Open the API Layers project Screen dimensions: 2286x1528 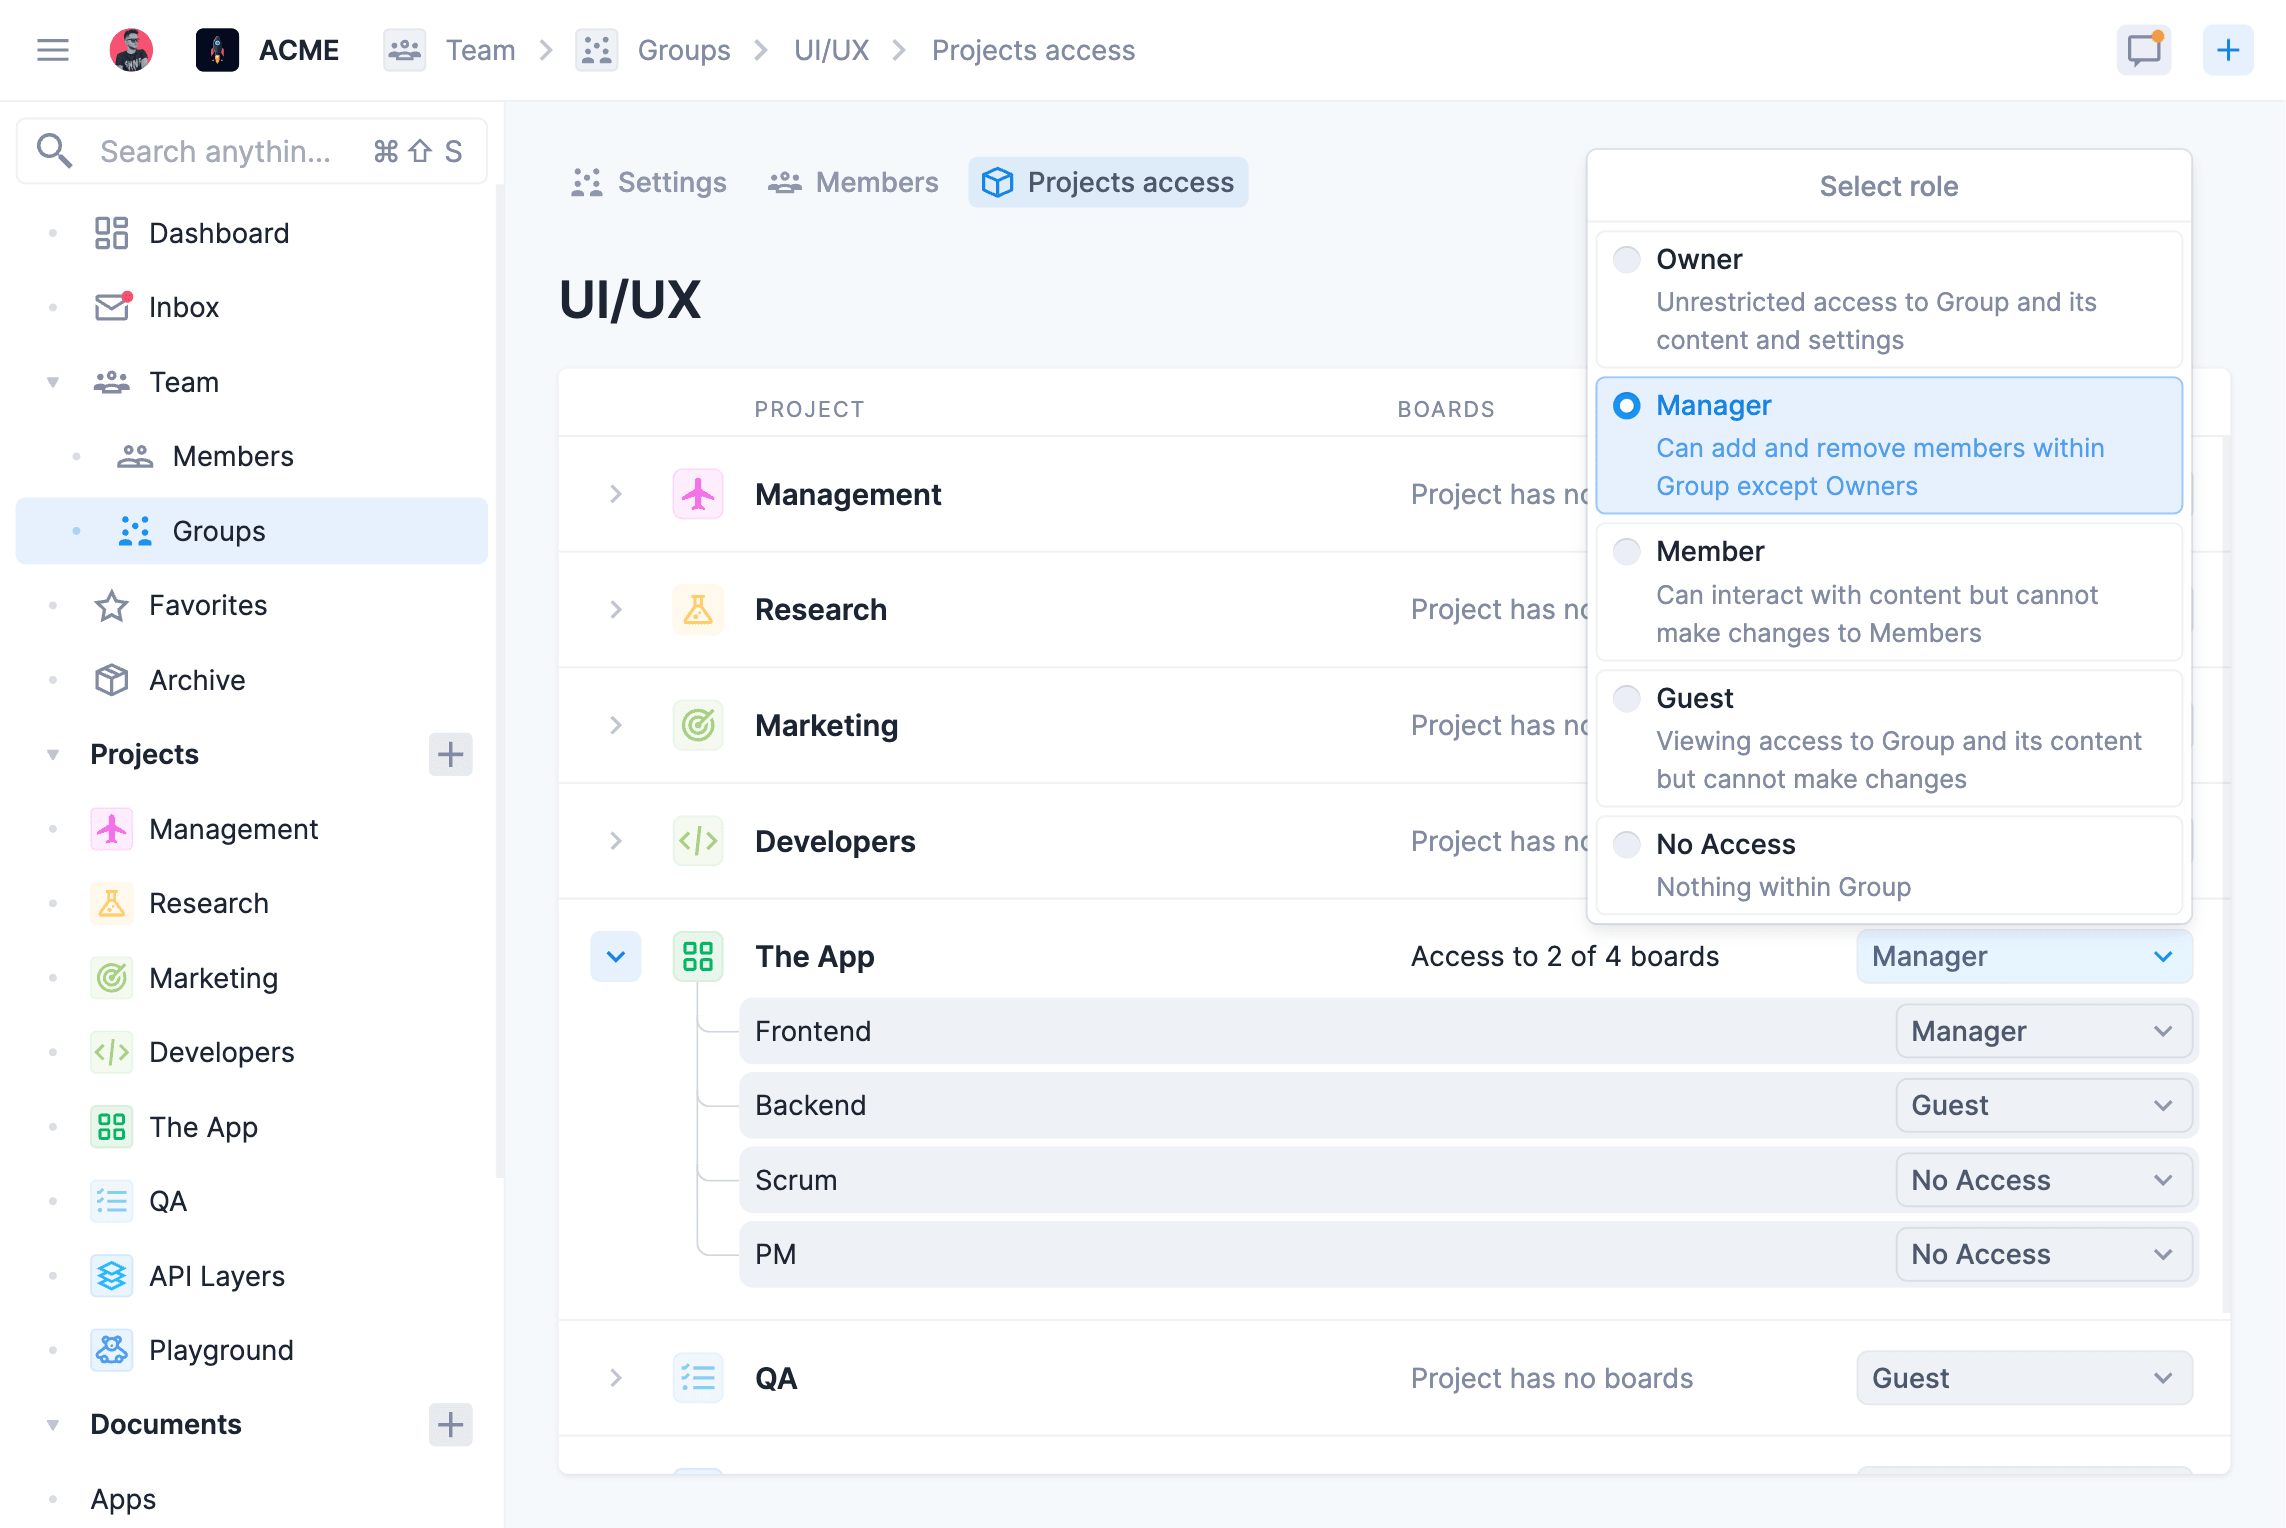(x=216, y=1276)
